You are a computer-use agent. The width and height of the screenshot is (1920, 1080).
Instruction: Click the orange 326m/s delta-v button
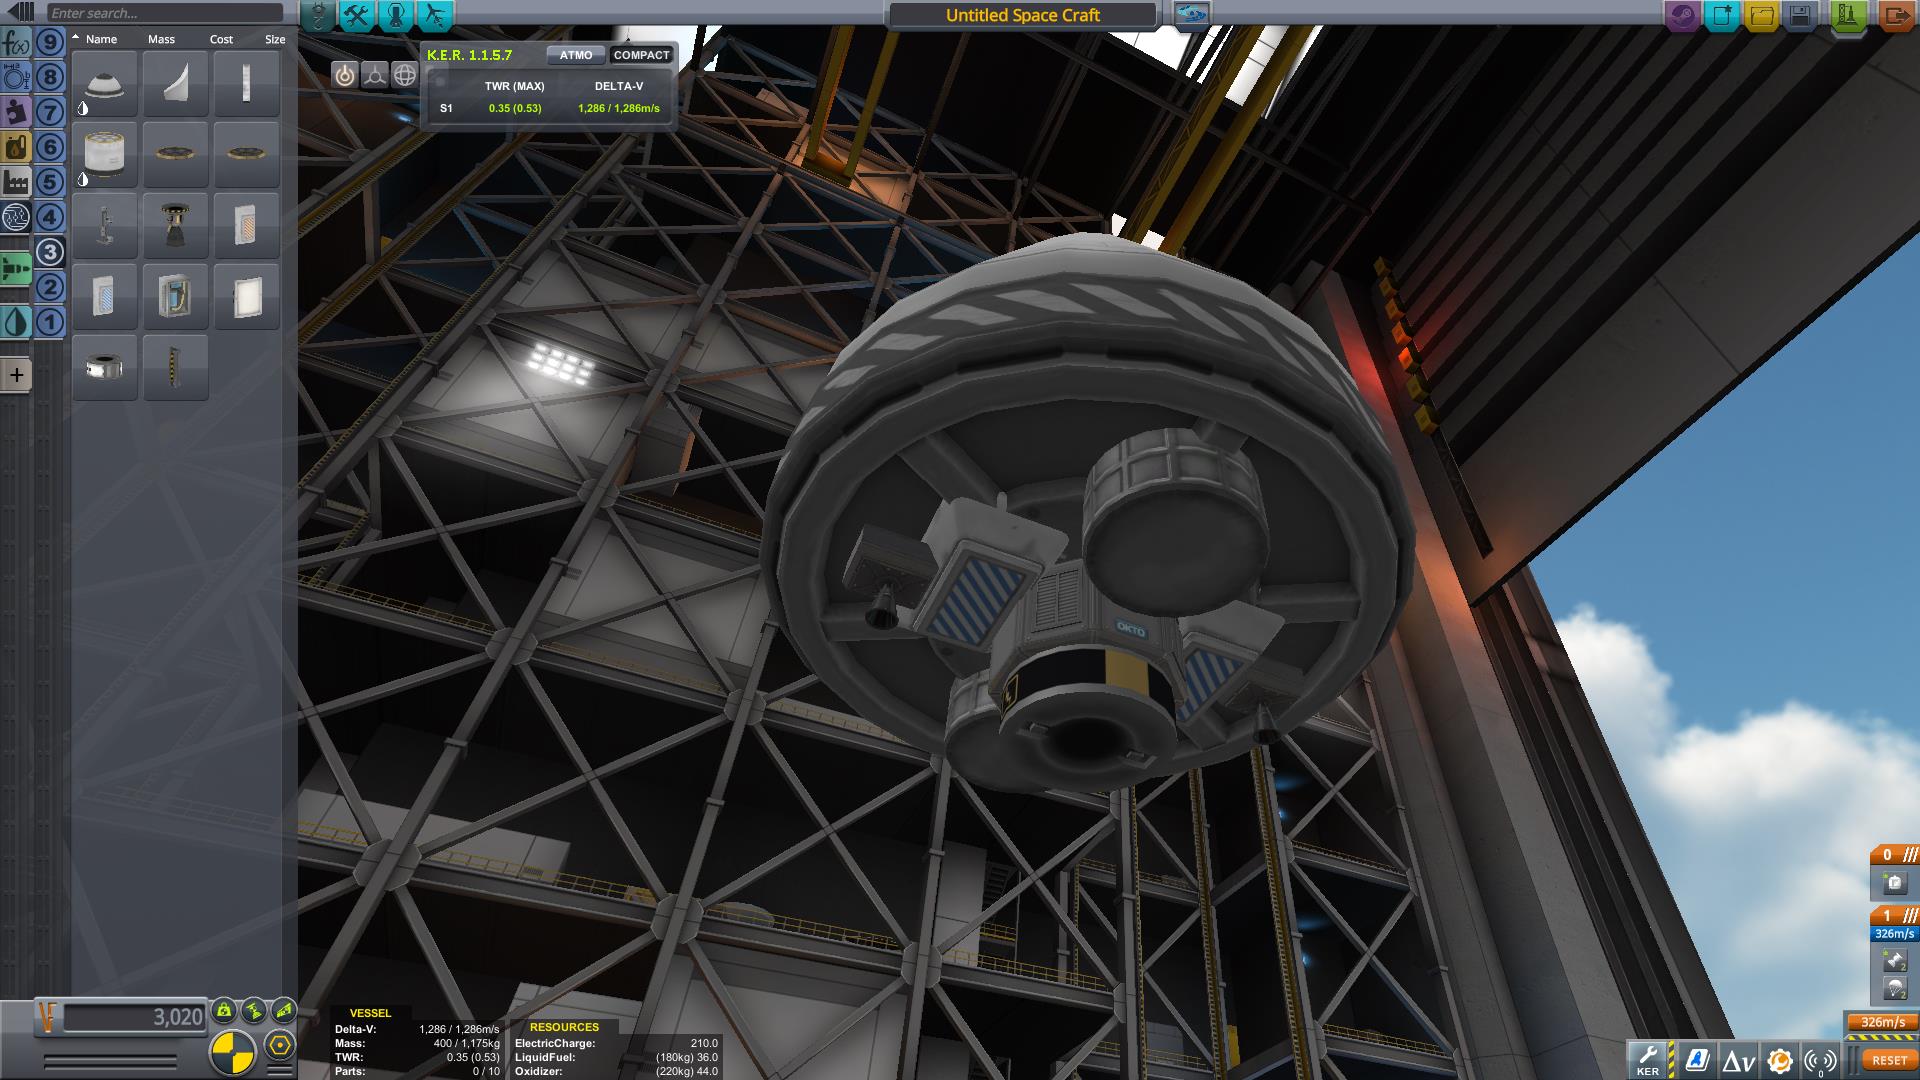[x=1882, y=1022]
